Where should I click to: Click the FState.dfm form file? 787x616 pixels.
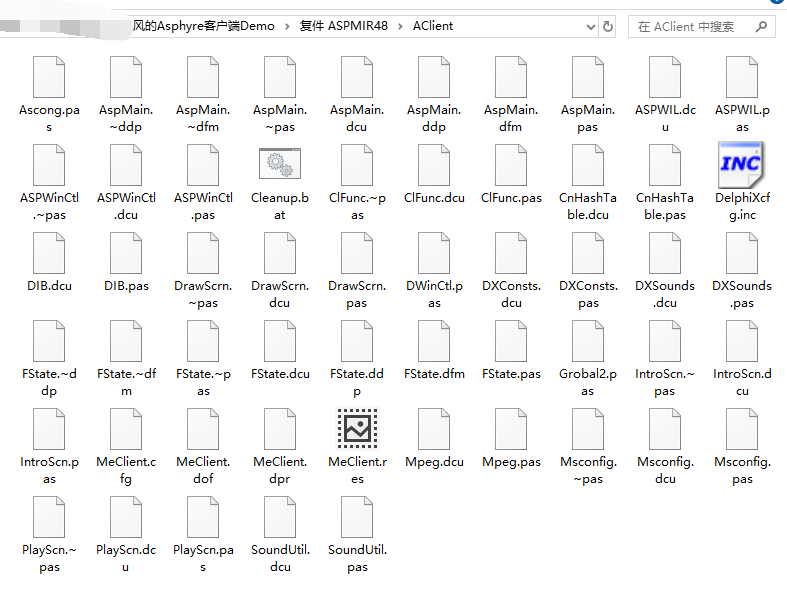(x=434, y=342)
